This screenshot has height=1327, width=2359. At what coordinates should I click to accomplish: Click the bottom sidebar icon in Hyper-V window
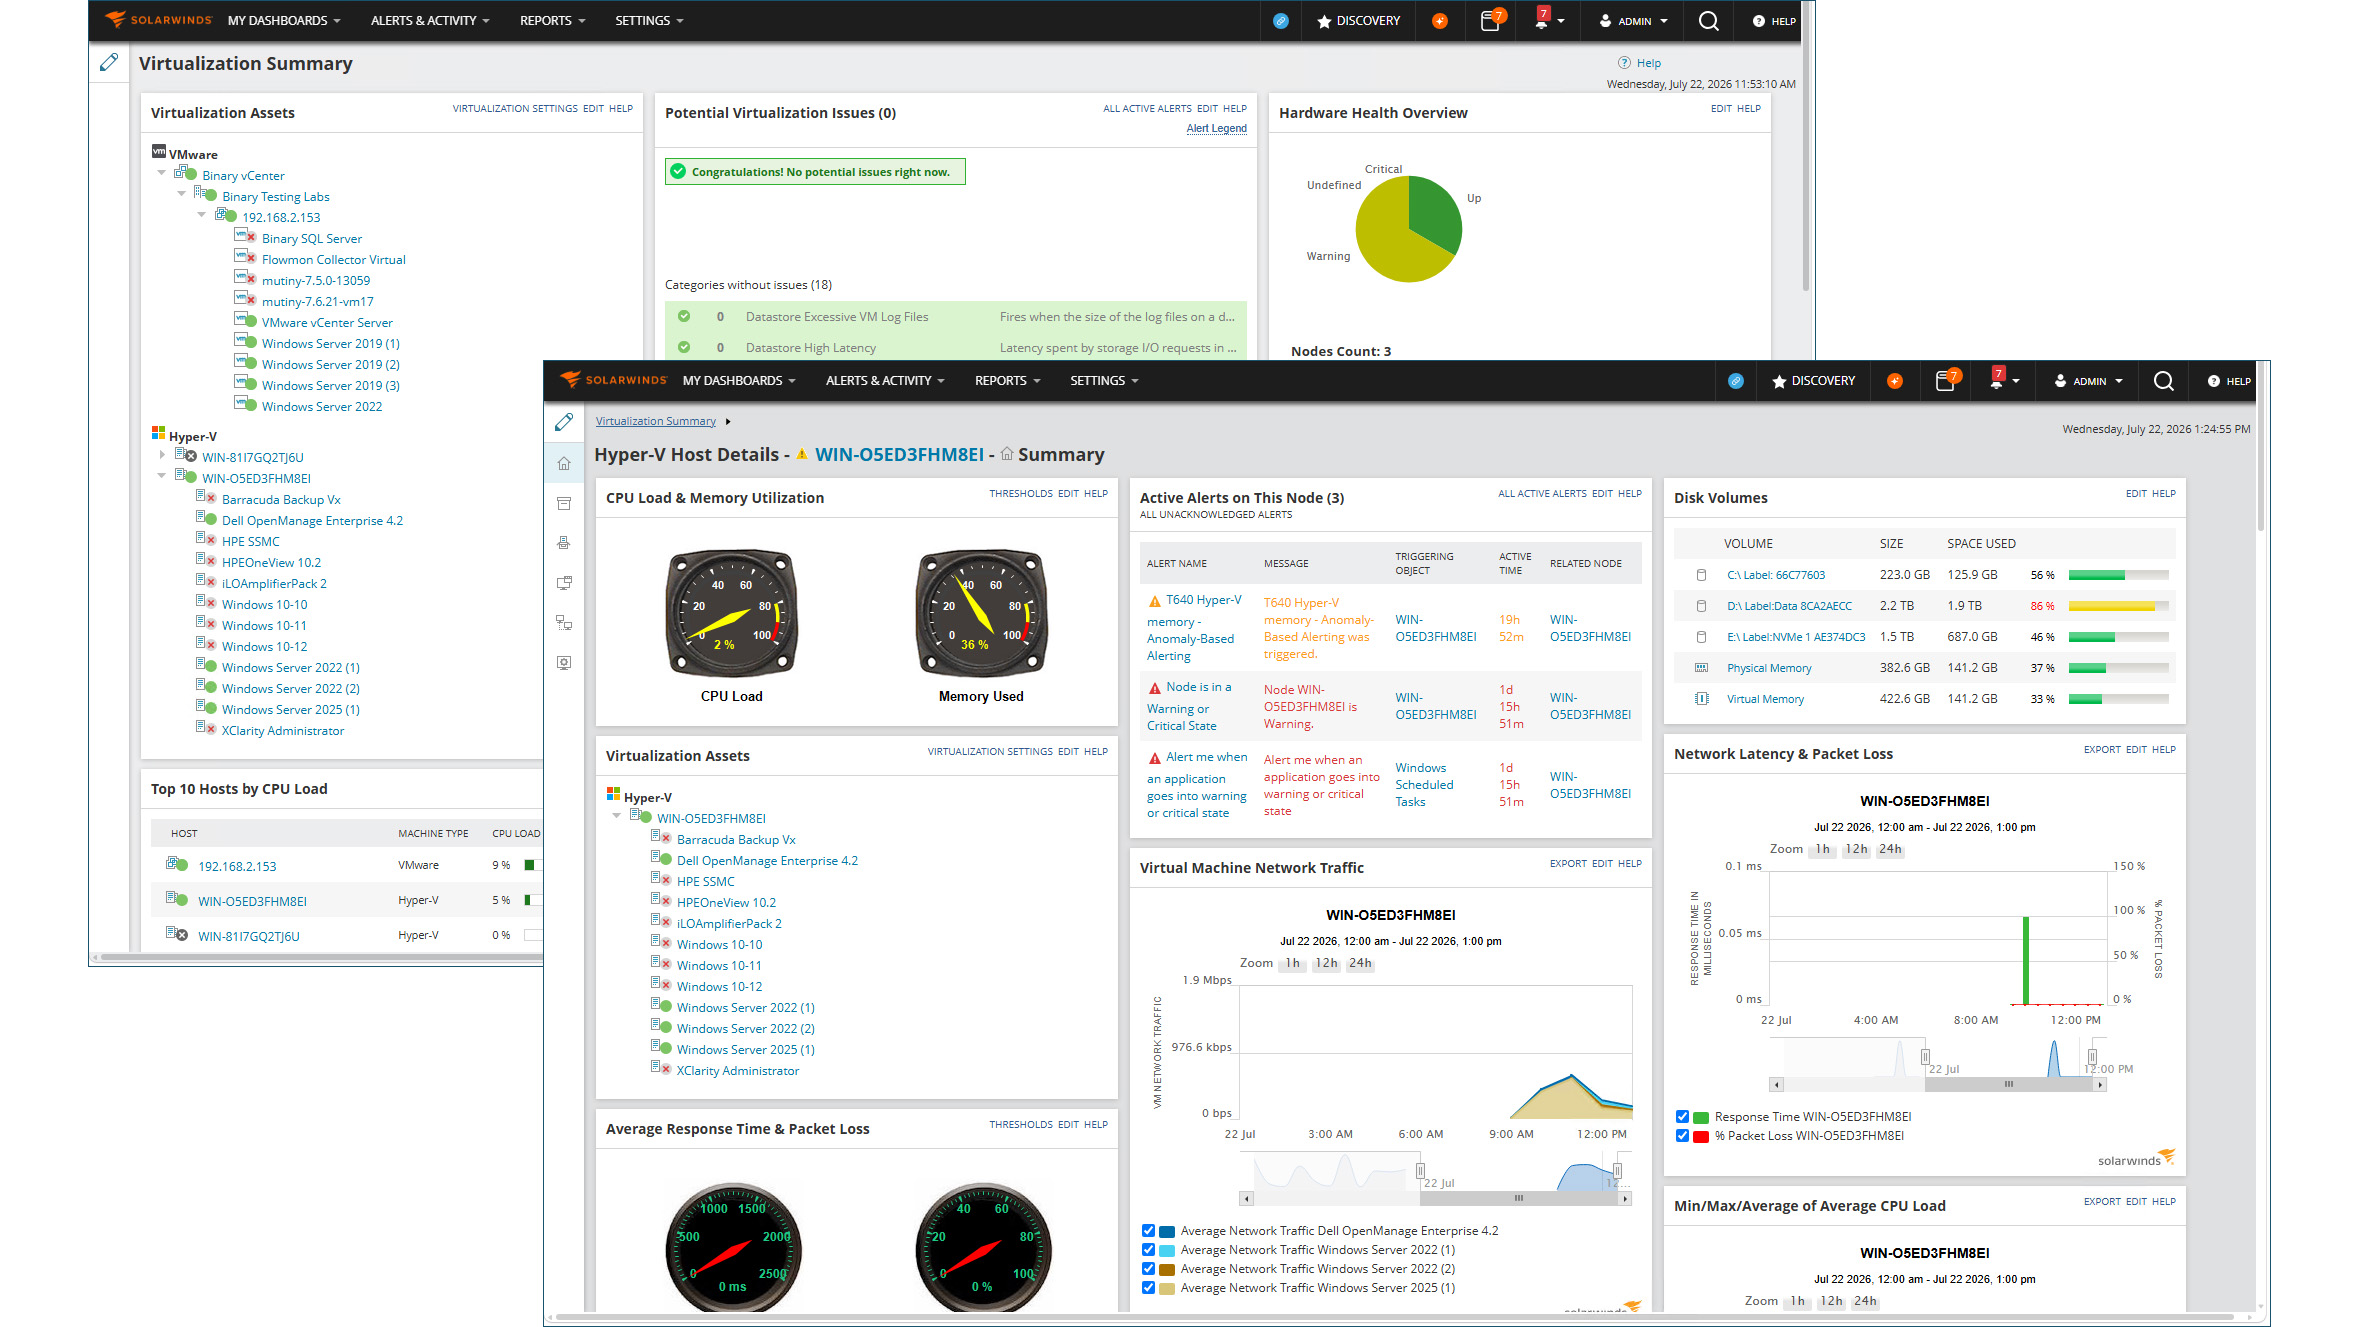click(x=564, y=663)
